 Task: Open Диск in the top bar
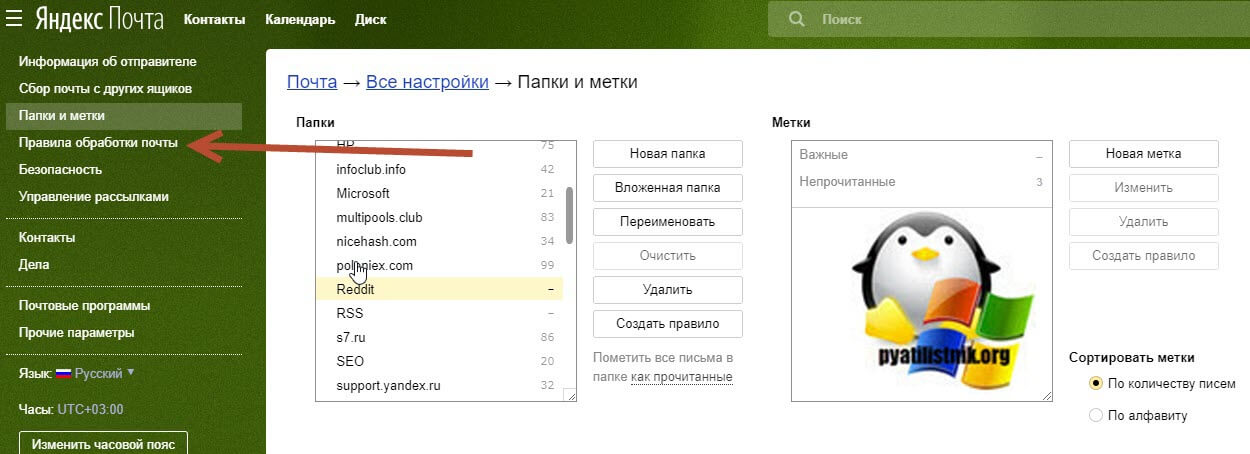point(371,19)
